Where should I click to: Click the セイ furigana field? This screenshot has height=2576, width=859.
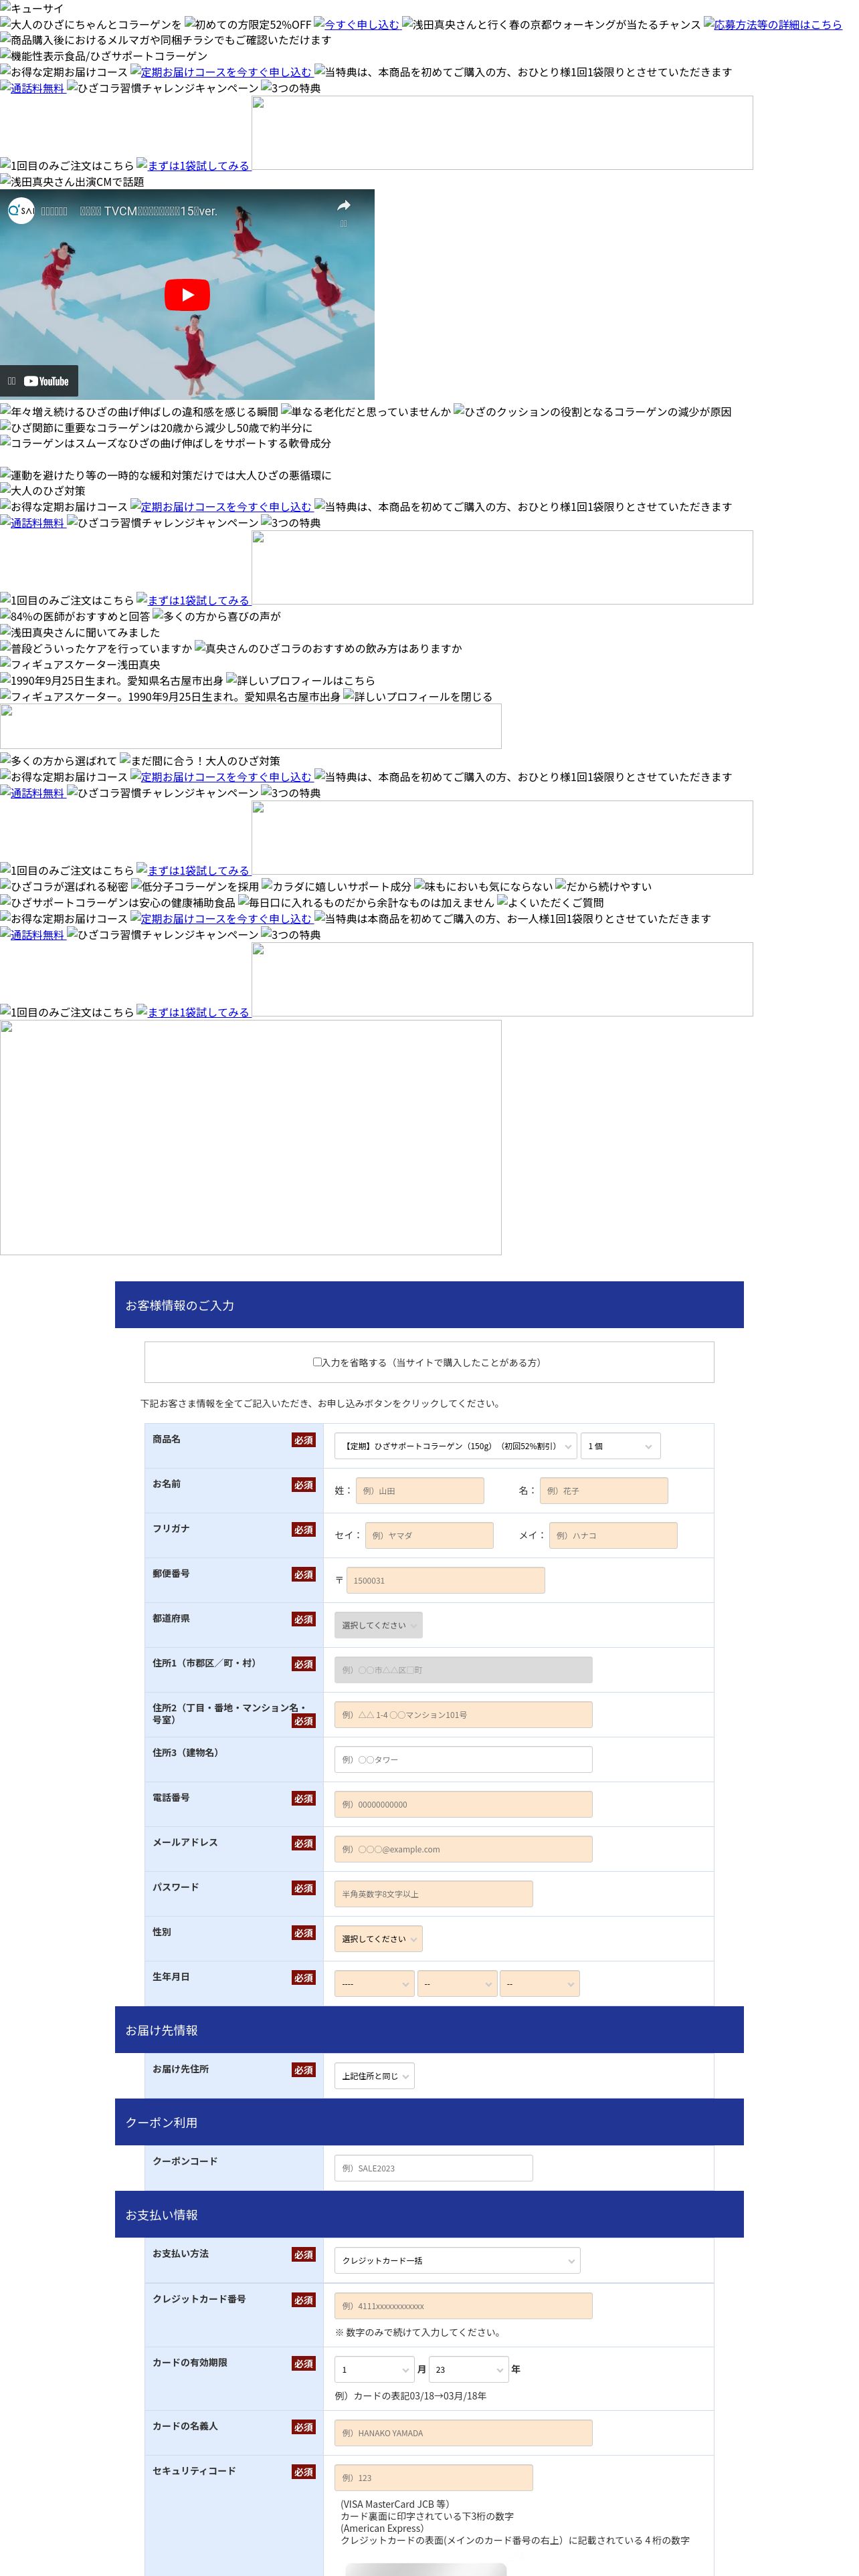429,1535
